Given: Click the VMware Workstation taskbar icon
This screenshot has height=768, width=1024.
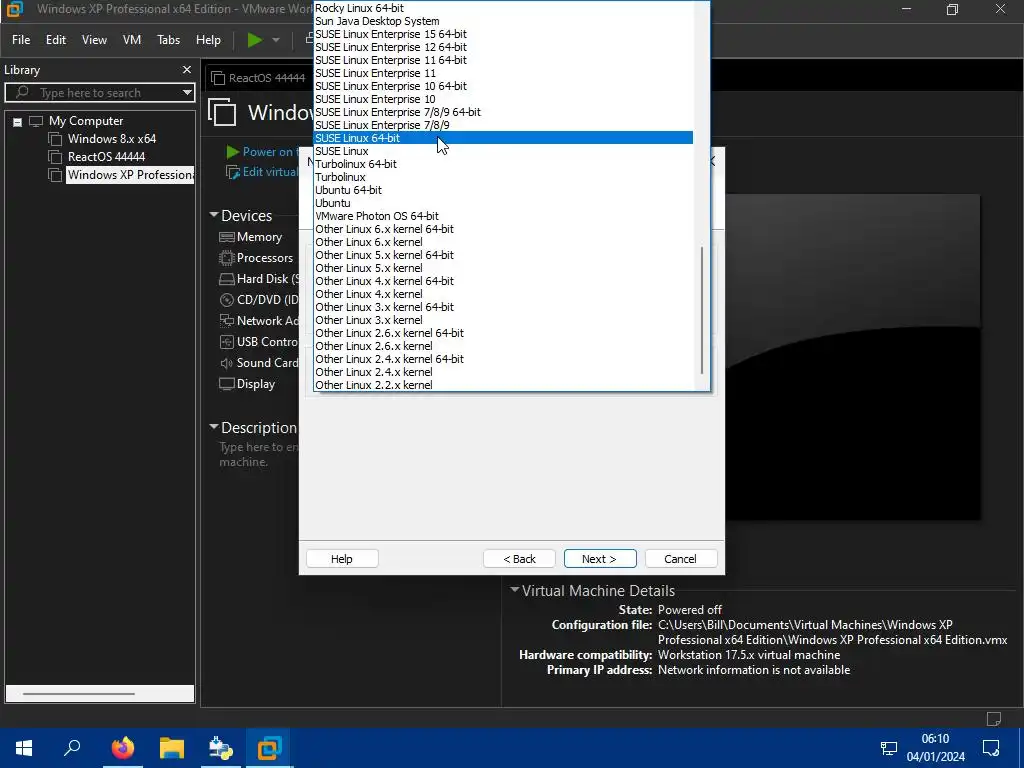Looking at the screenshot, I should point(269,748).
